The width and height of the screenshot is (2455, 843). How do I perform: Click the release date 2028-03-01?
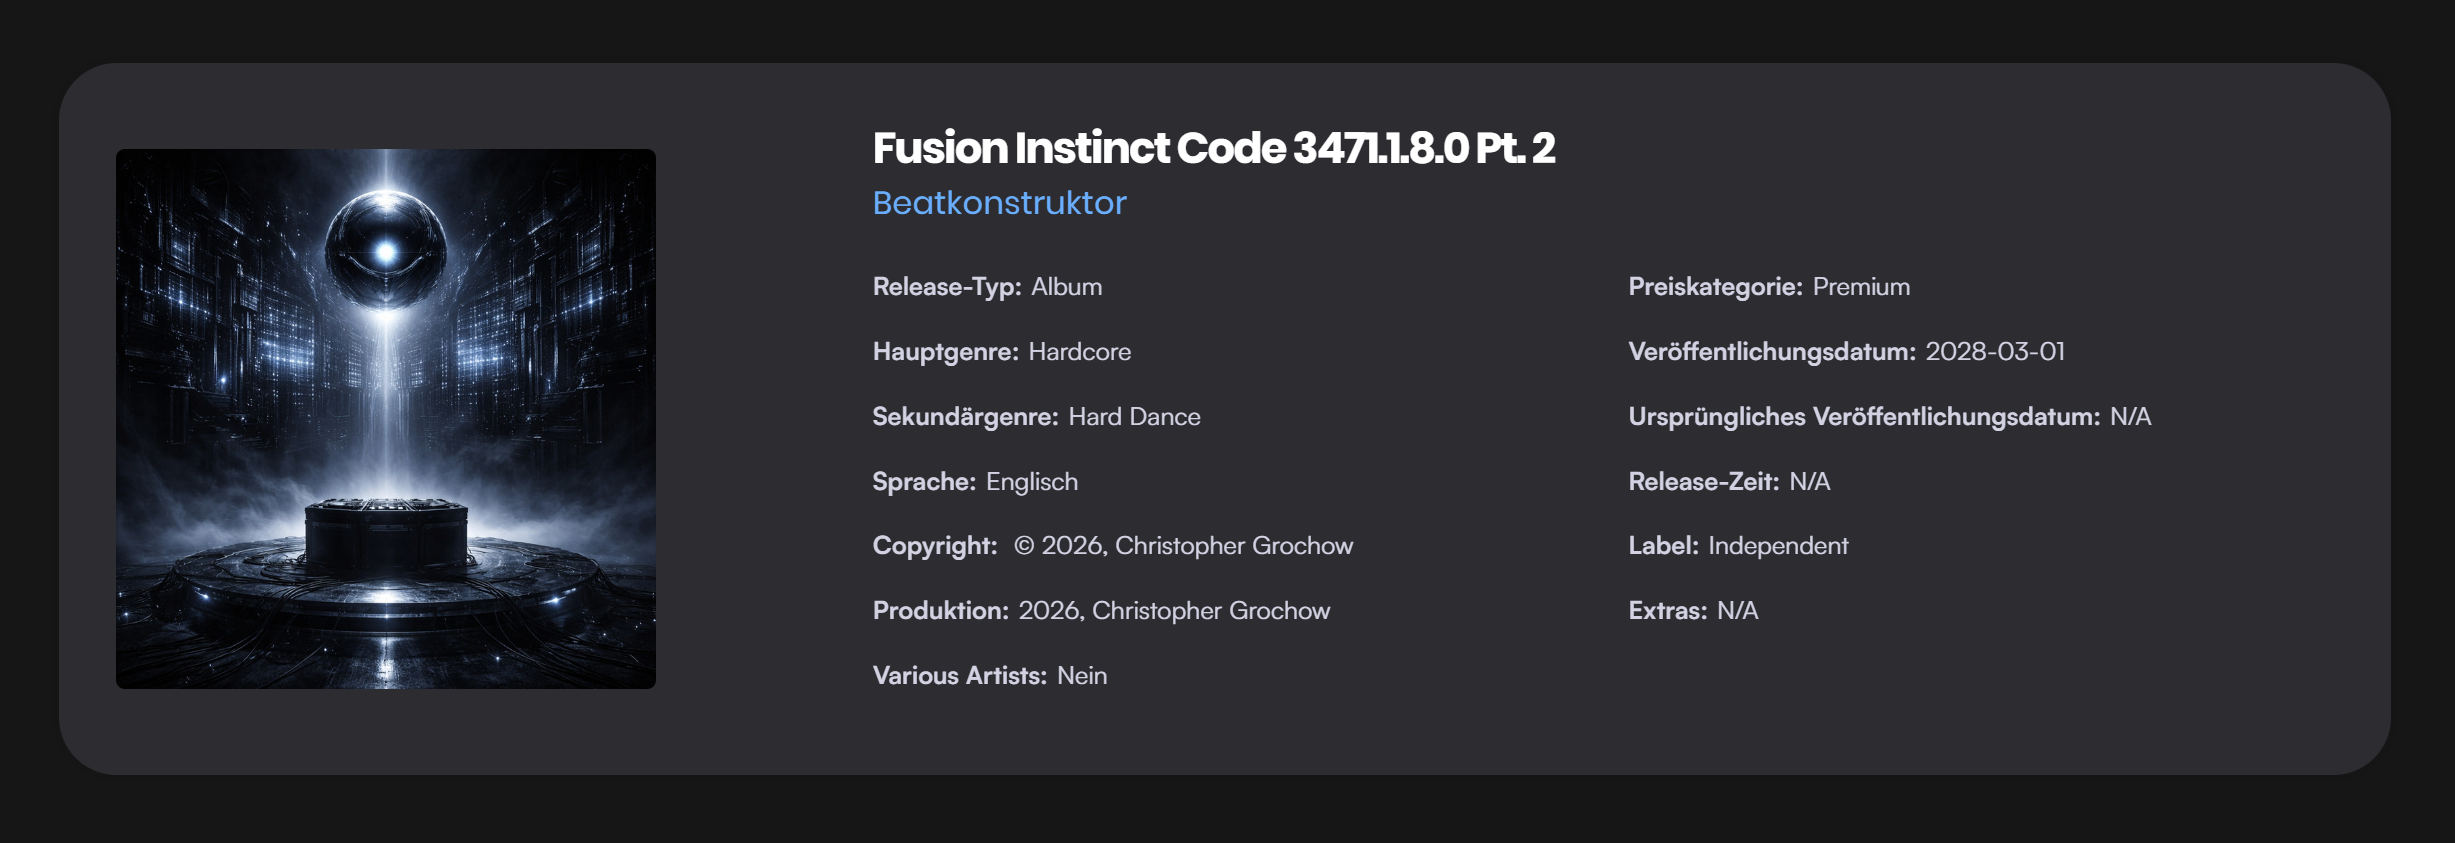1995,352
